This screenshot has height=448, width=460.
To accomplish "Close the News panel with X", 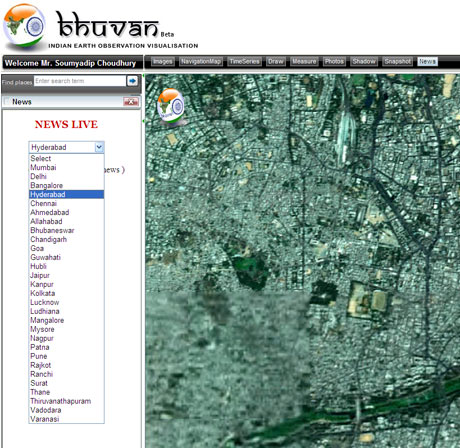I will tap(131, 102).
